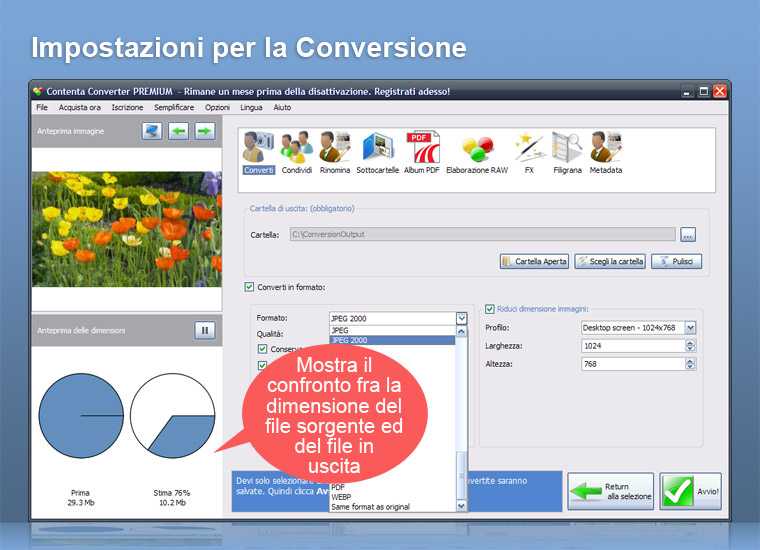Click the format list scrollbar thumb
760x550 pixels.
click(461, 475)
